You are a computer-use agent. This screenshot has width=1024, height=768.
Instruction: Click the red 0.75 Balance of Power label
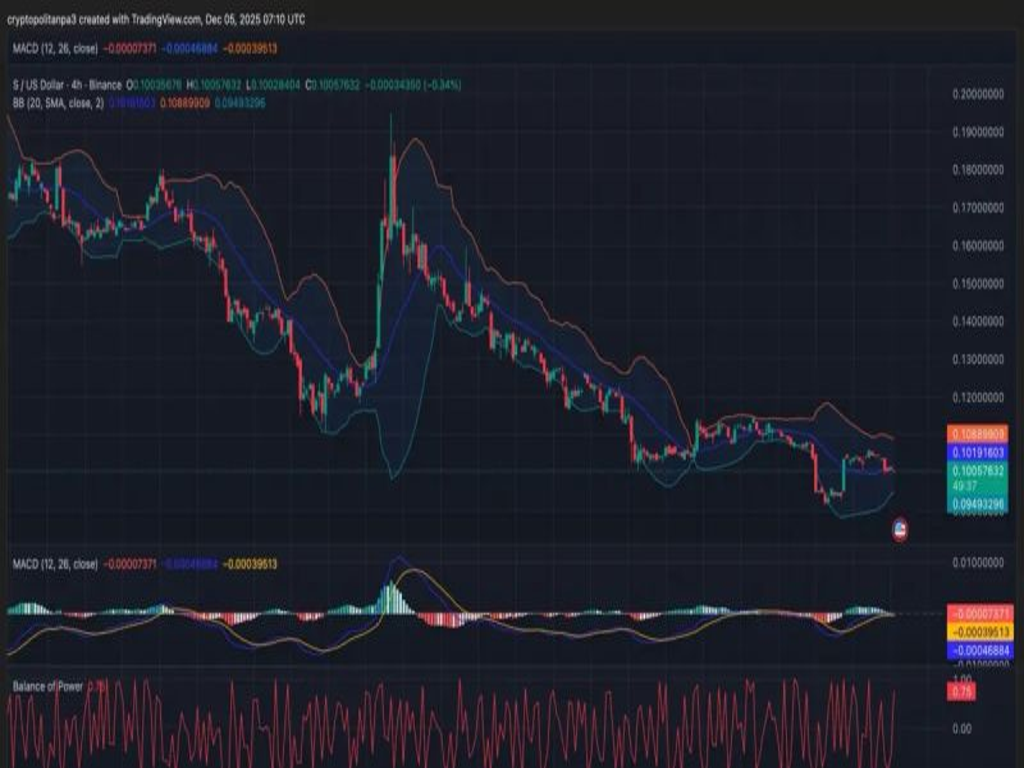click(963, 691)
